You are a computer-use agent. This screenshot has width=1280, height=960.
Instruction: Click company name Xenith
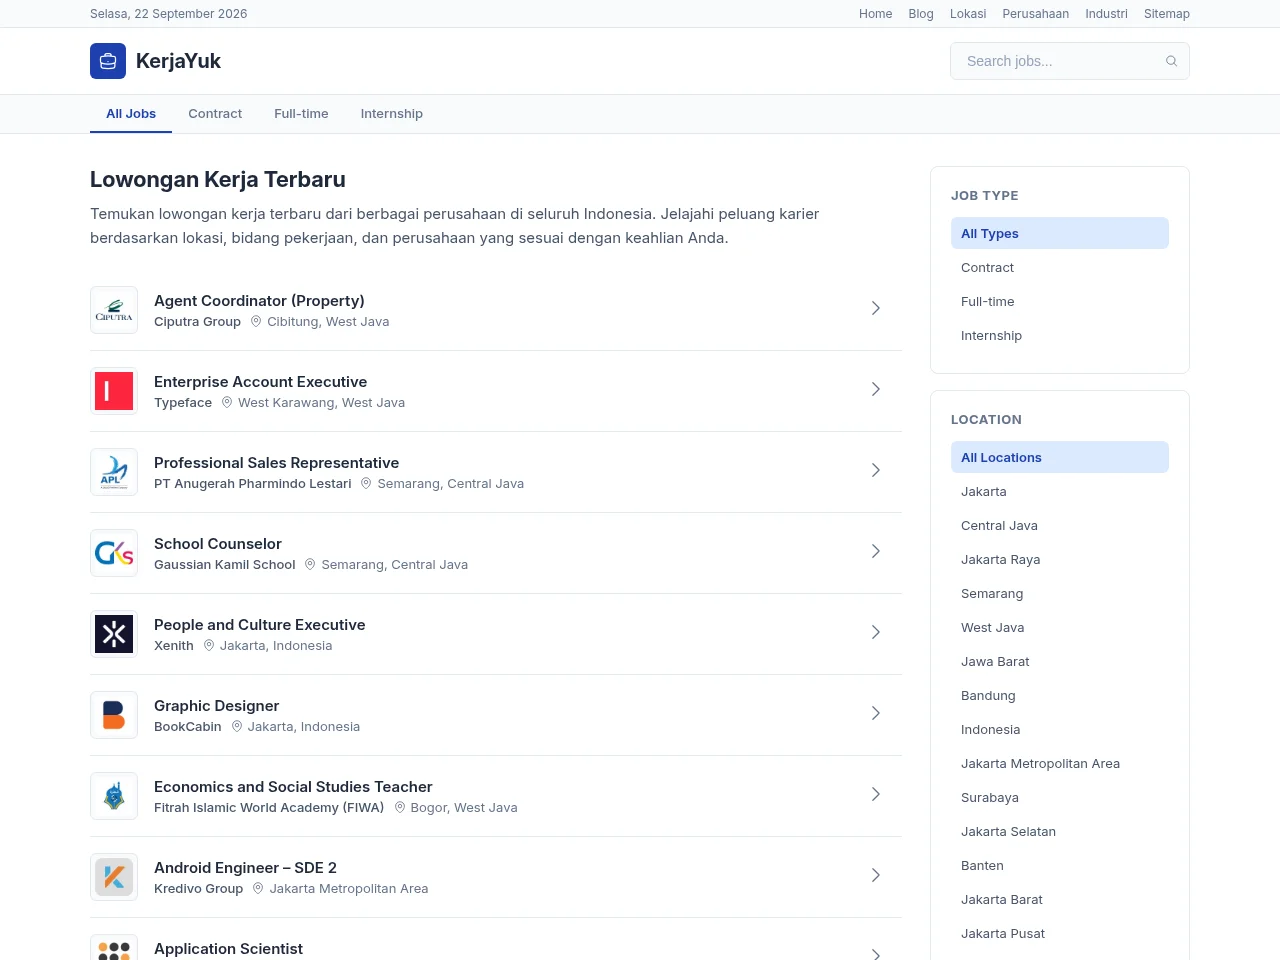tap(174, 645)
